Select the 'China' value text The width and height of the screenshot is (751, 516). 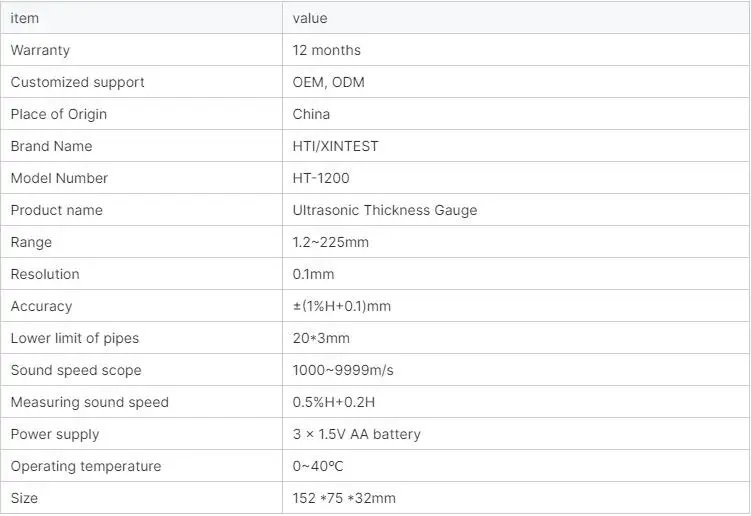311,114
